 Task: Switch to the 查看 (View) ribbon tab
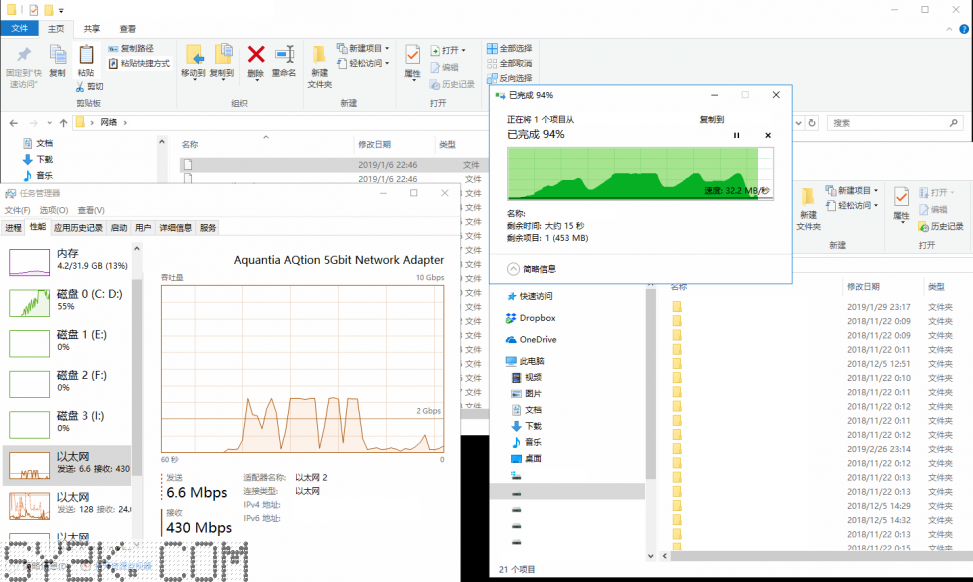click(128, 29)
